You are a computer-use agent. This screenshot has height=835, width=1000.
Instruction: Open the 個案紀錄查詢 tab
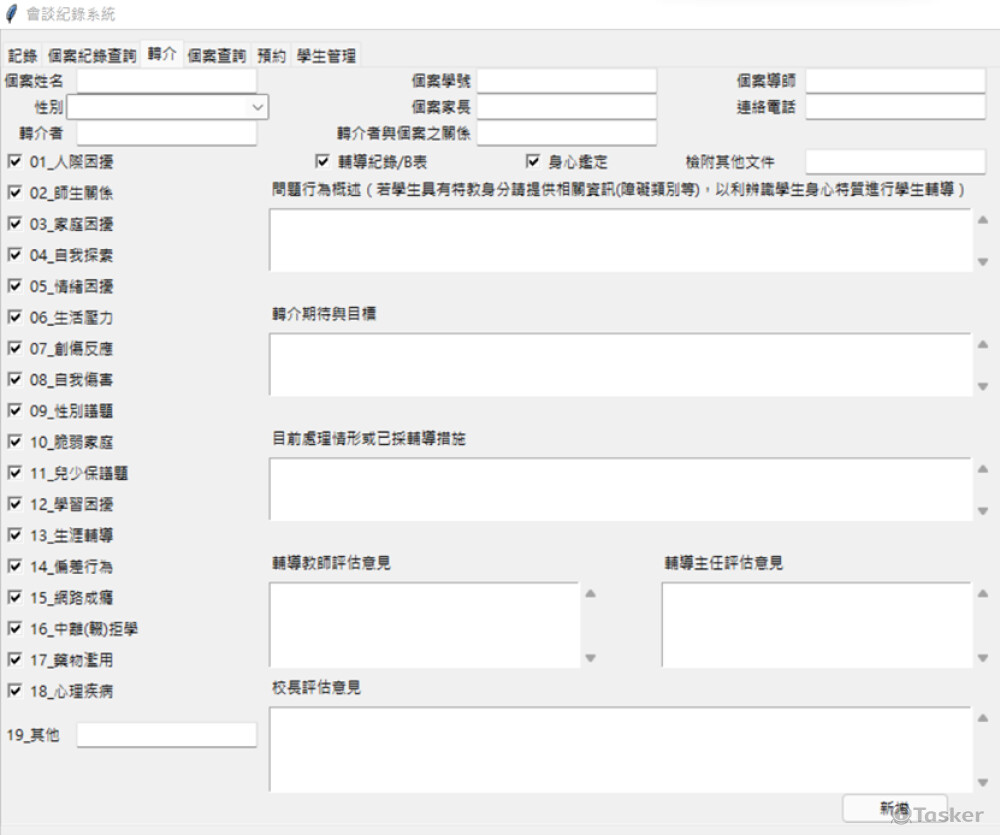pyautogui.click(x=92, y=56)
